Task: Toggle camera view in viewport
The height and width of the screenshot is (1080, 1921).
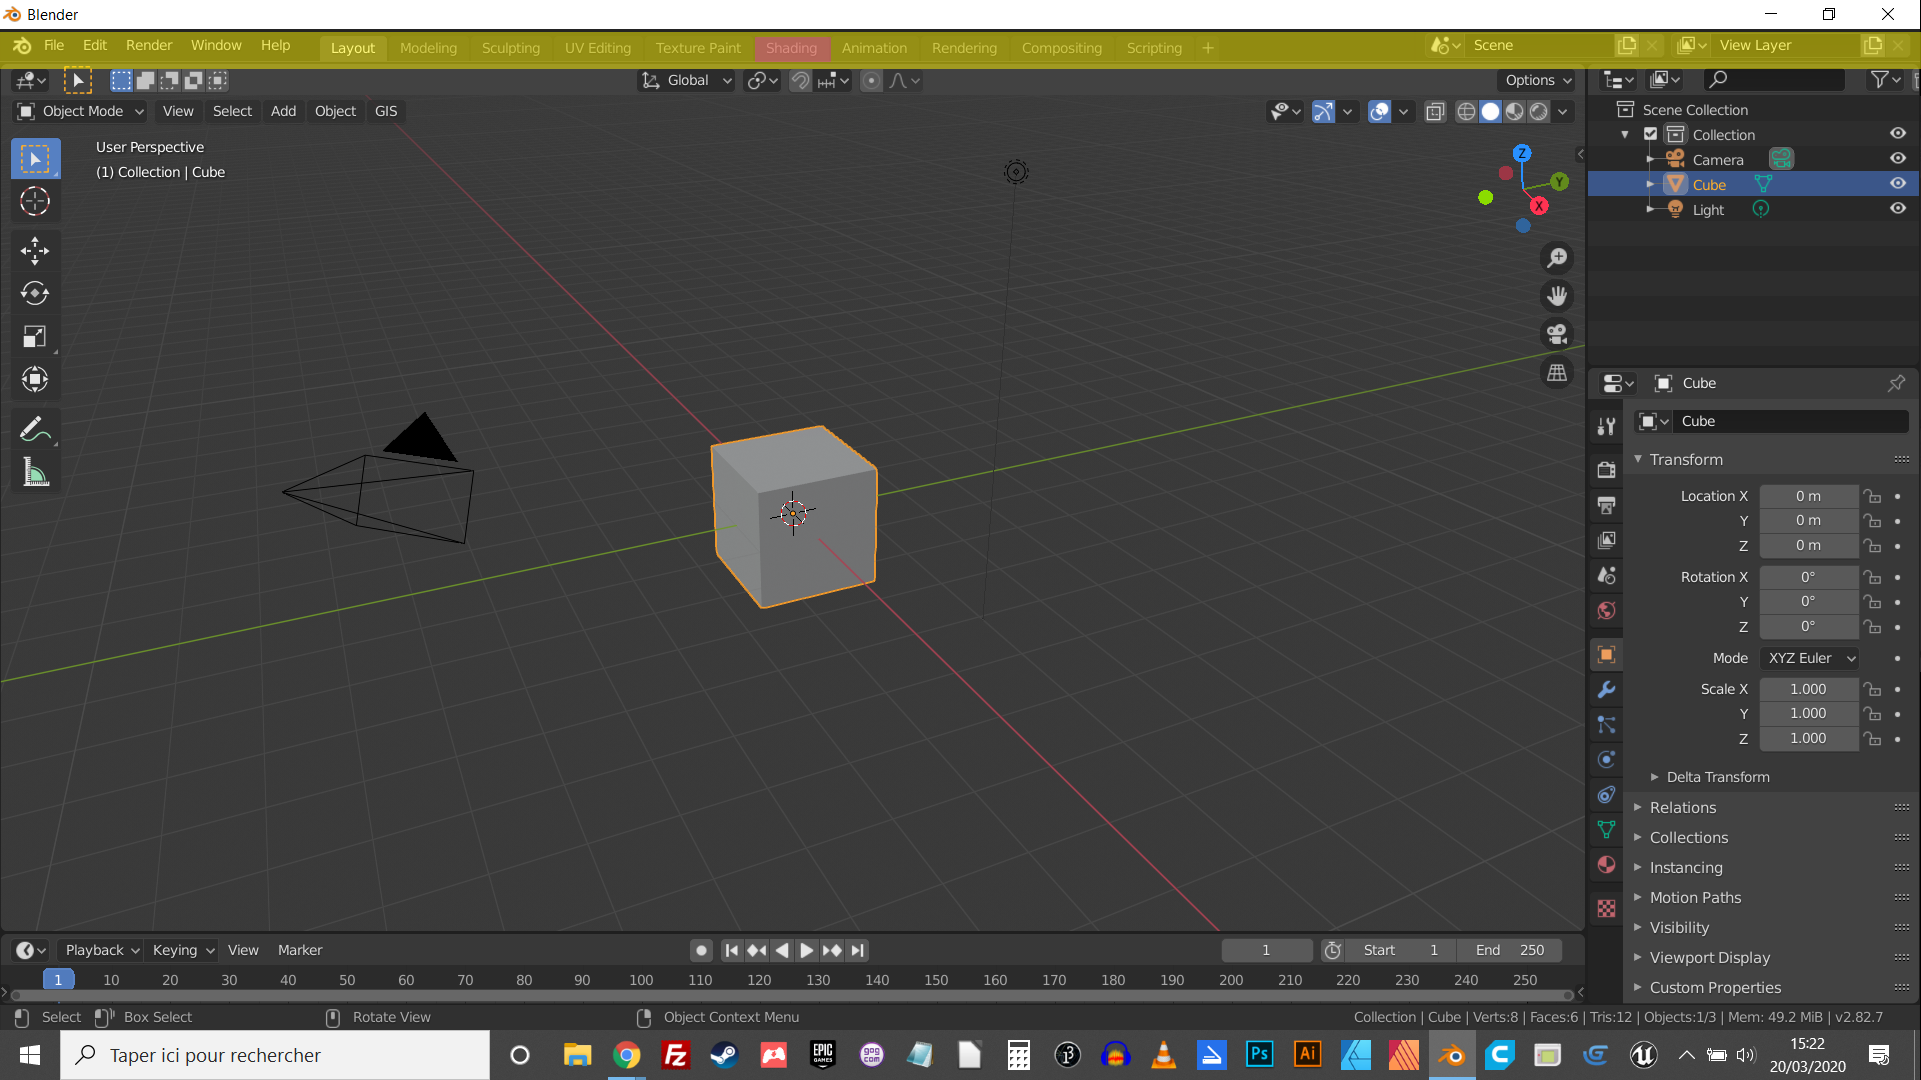Action: (x=1557, y=334)
